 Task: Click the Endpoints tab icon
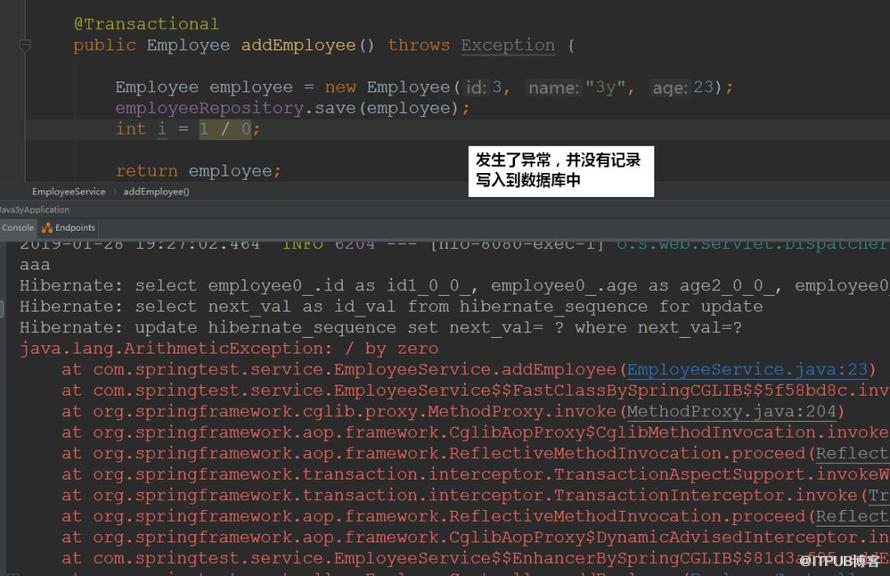[47, 228]
